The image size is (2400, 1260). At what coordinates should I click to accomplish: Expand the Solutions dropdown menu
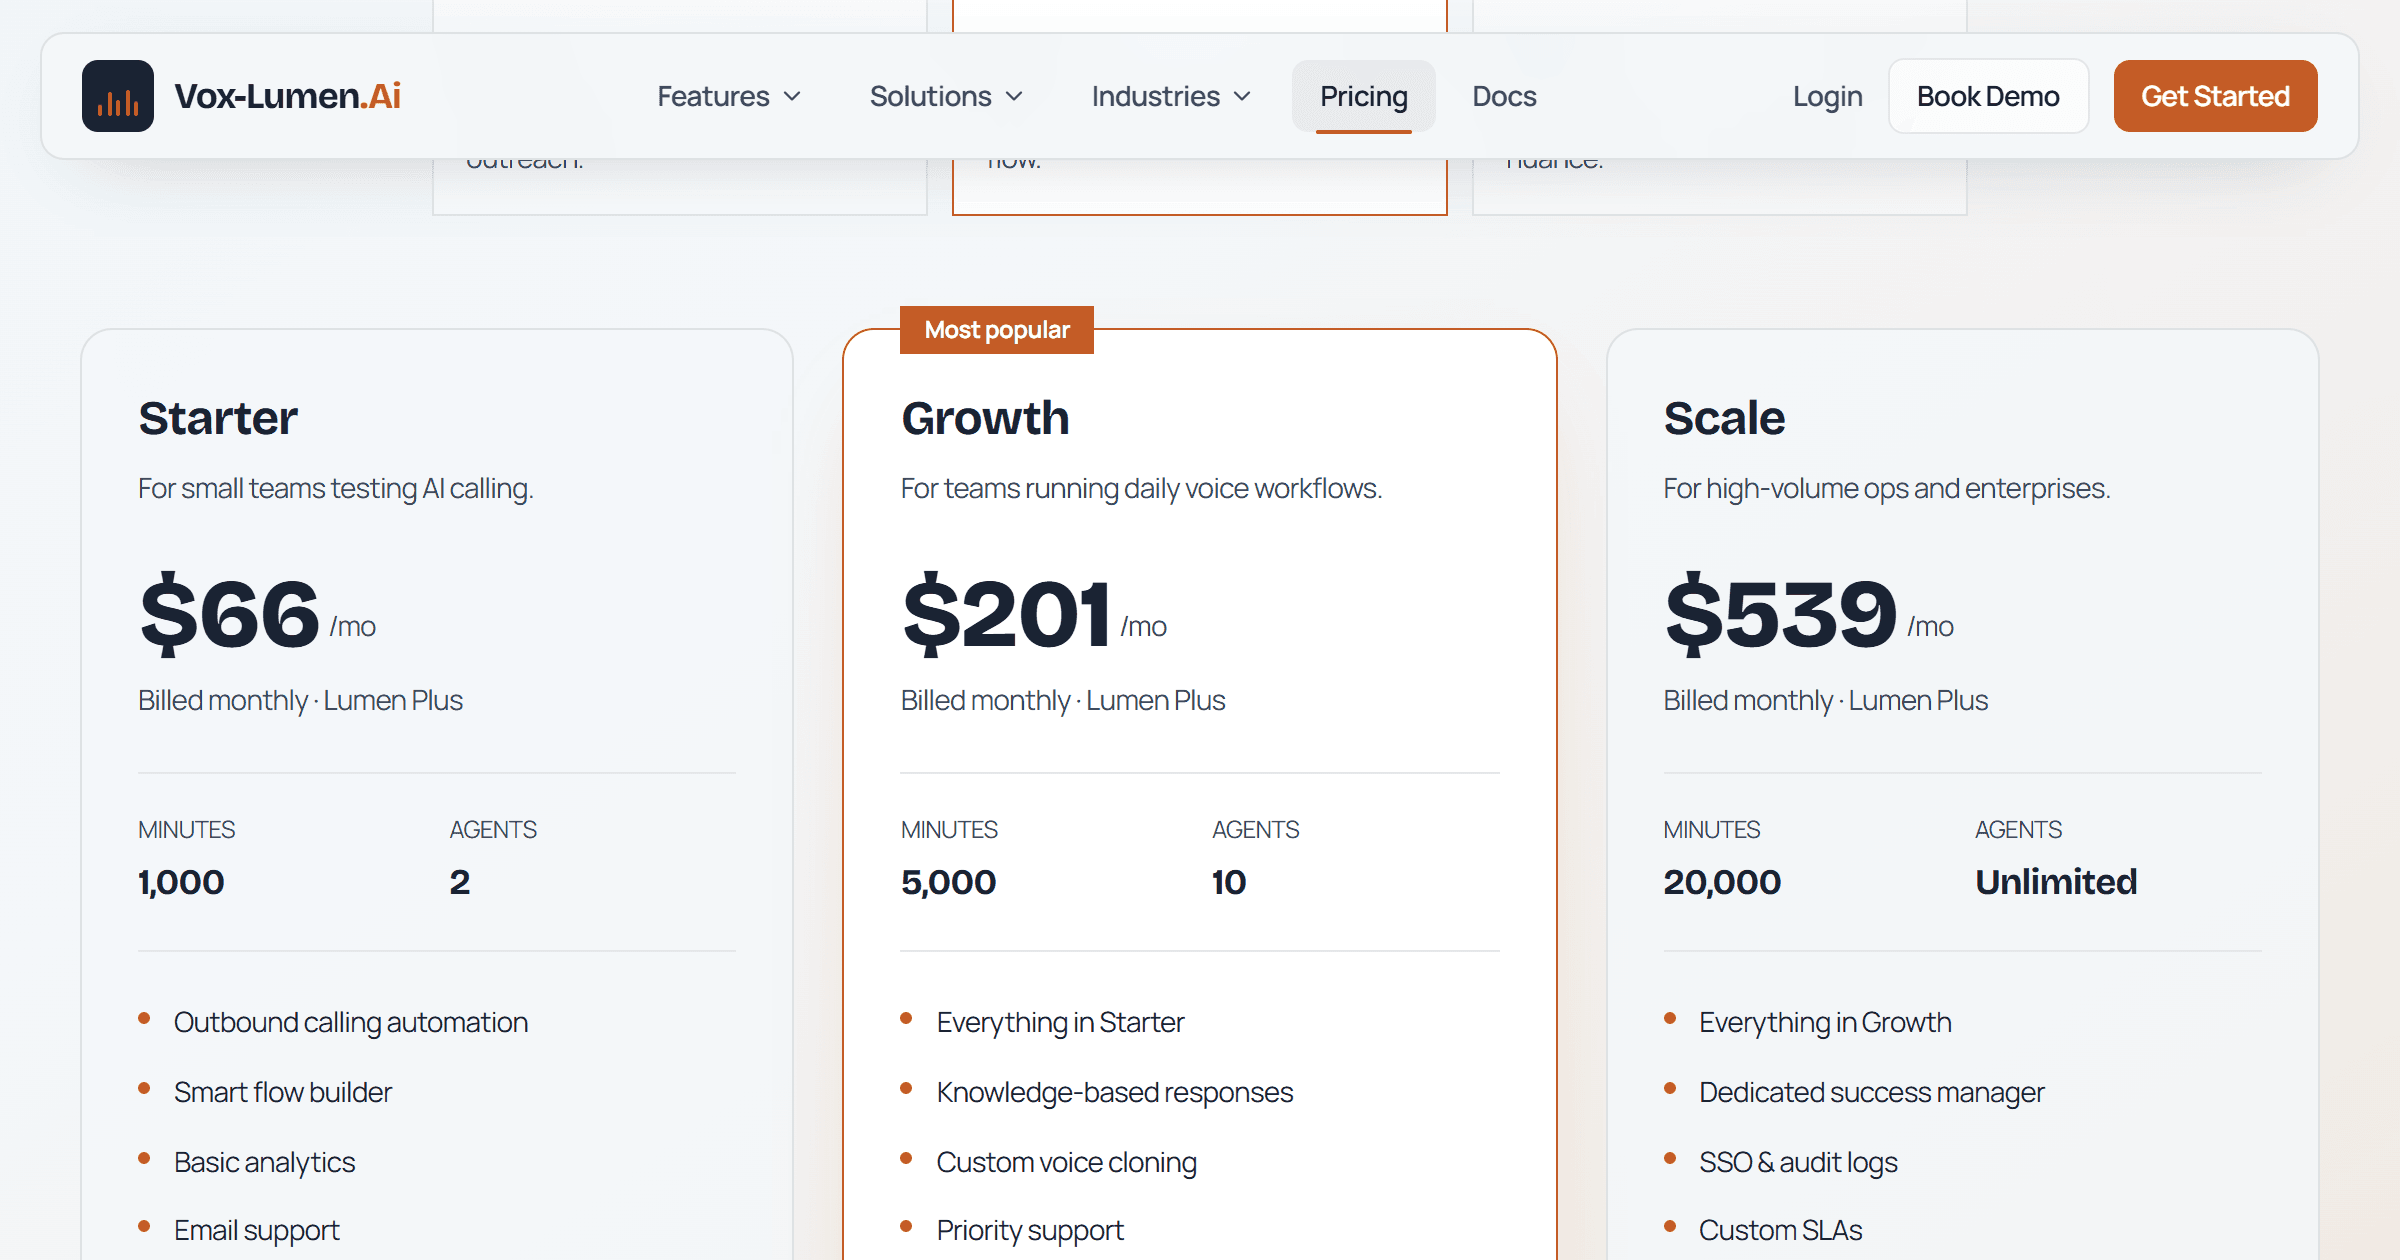coord(946,96)
